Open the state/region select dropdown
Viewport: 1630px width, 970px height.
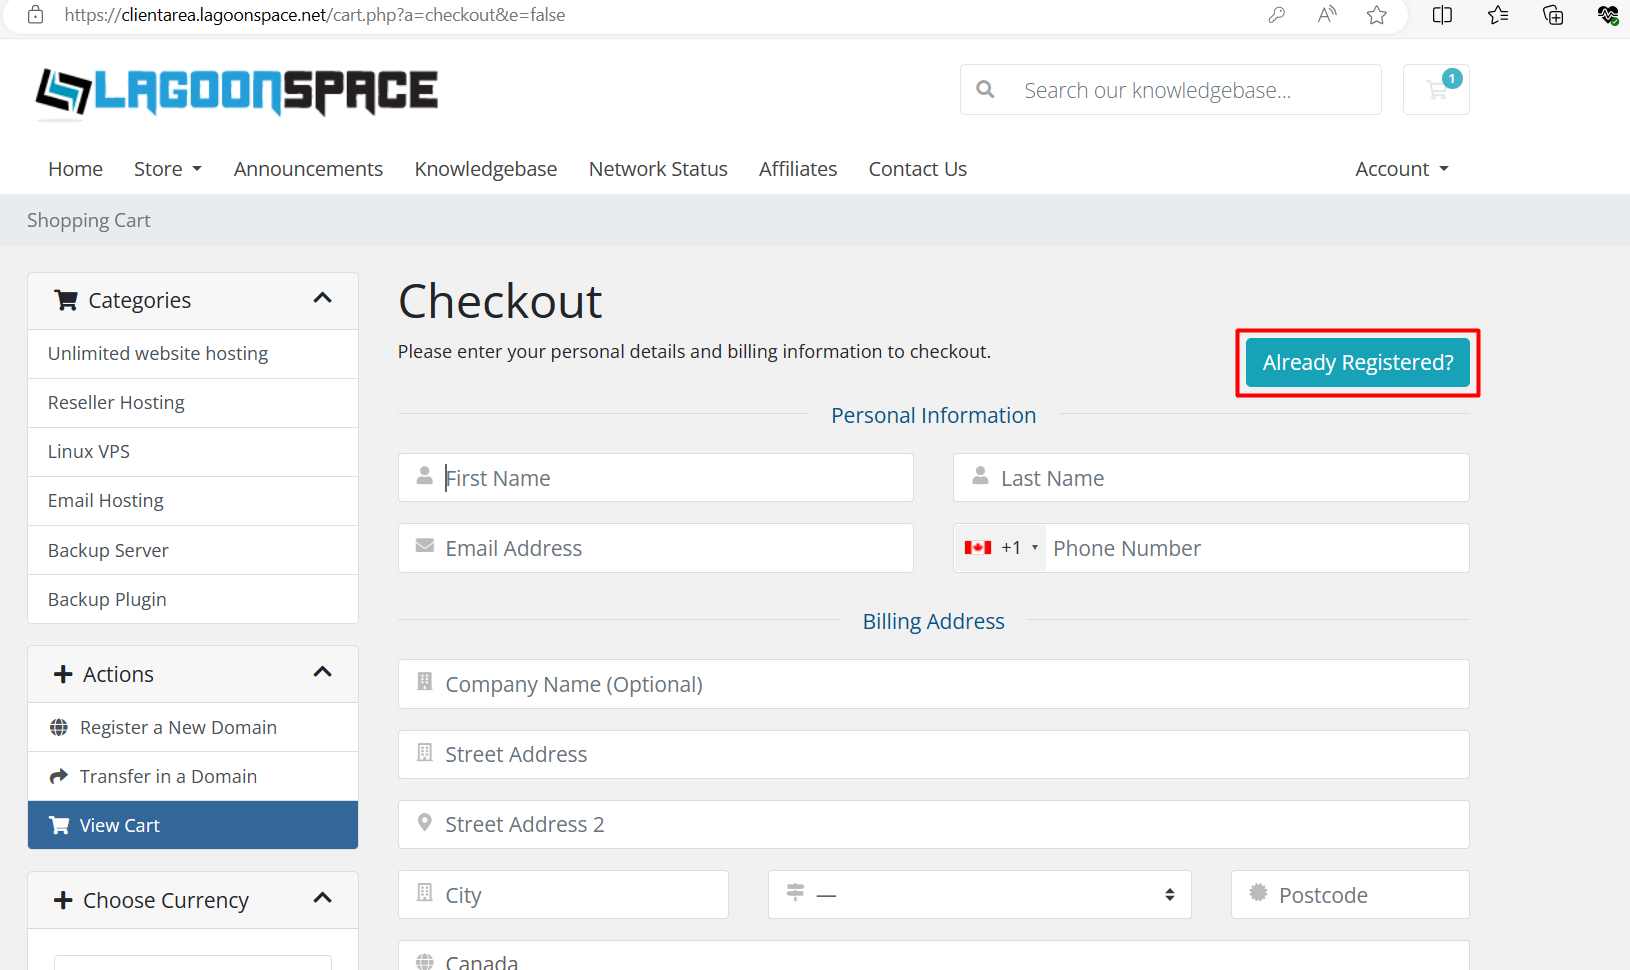(979, 895)
